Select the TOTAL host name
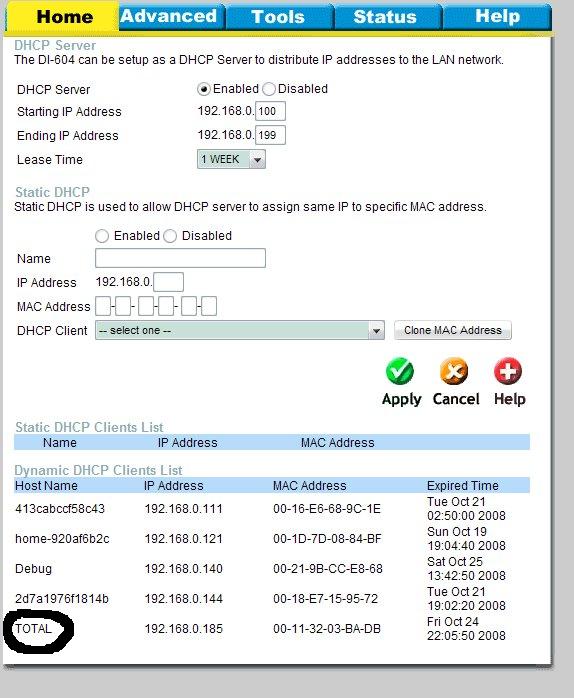Screen dimensions: 574x698 [x=33, y=629]
